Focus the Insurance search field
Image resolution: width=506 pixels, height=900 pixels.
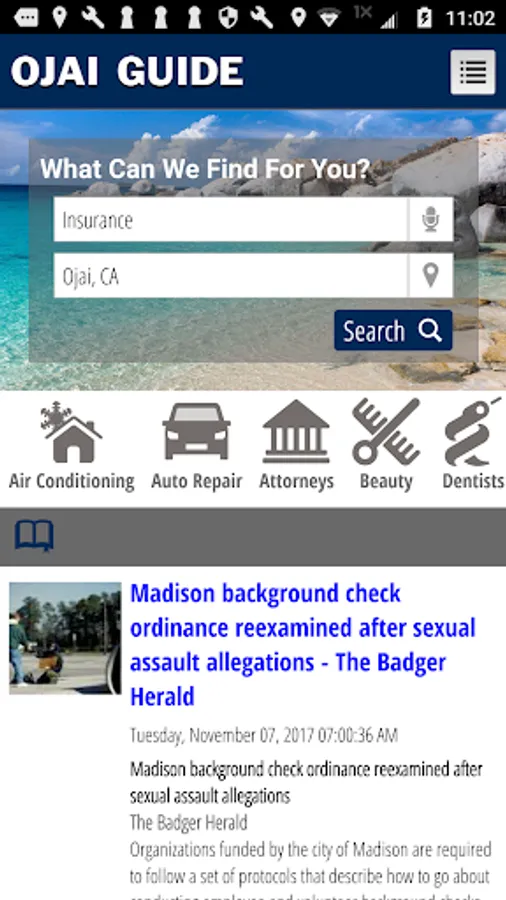[231, 219]
